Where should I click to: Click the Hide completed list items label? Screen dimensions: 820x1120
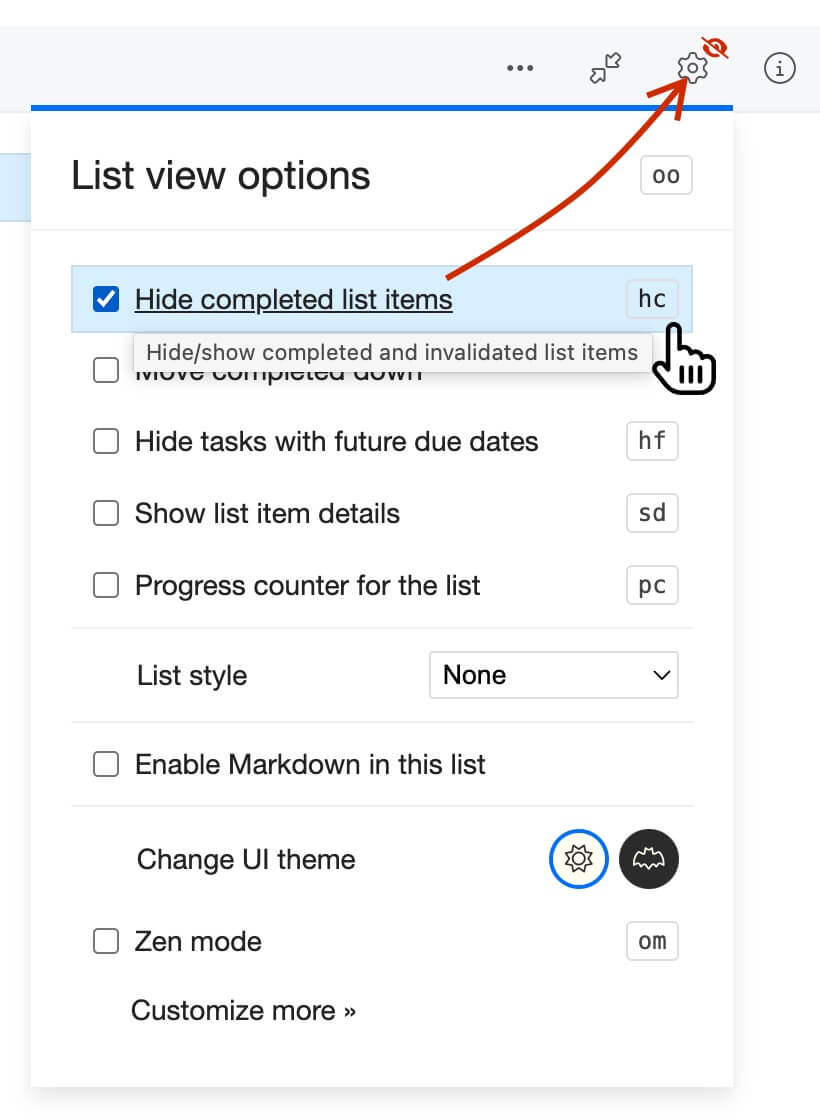click(293, 299)
